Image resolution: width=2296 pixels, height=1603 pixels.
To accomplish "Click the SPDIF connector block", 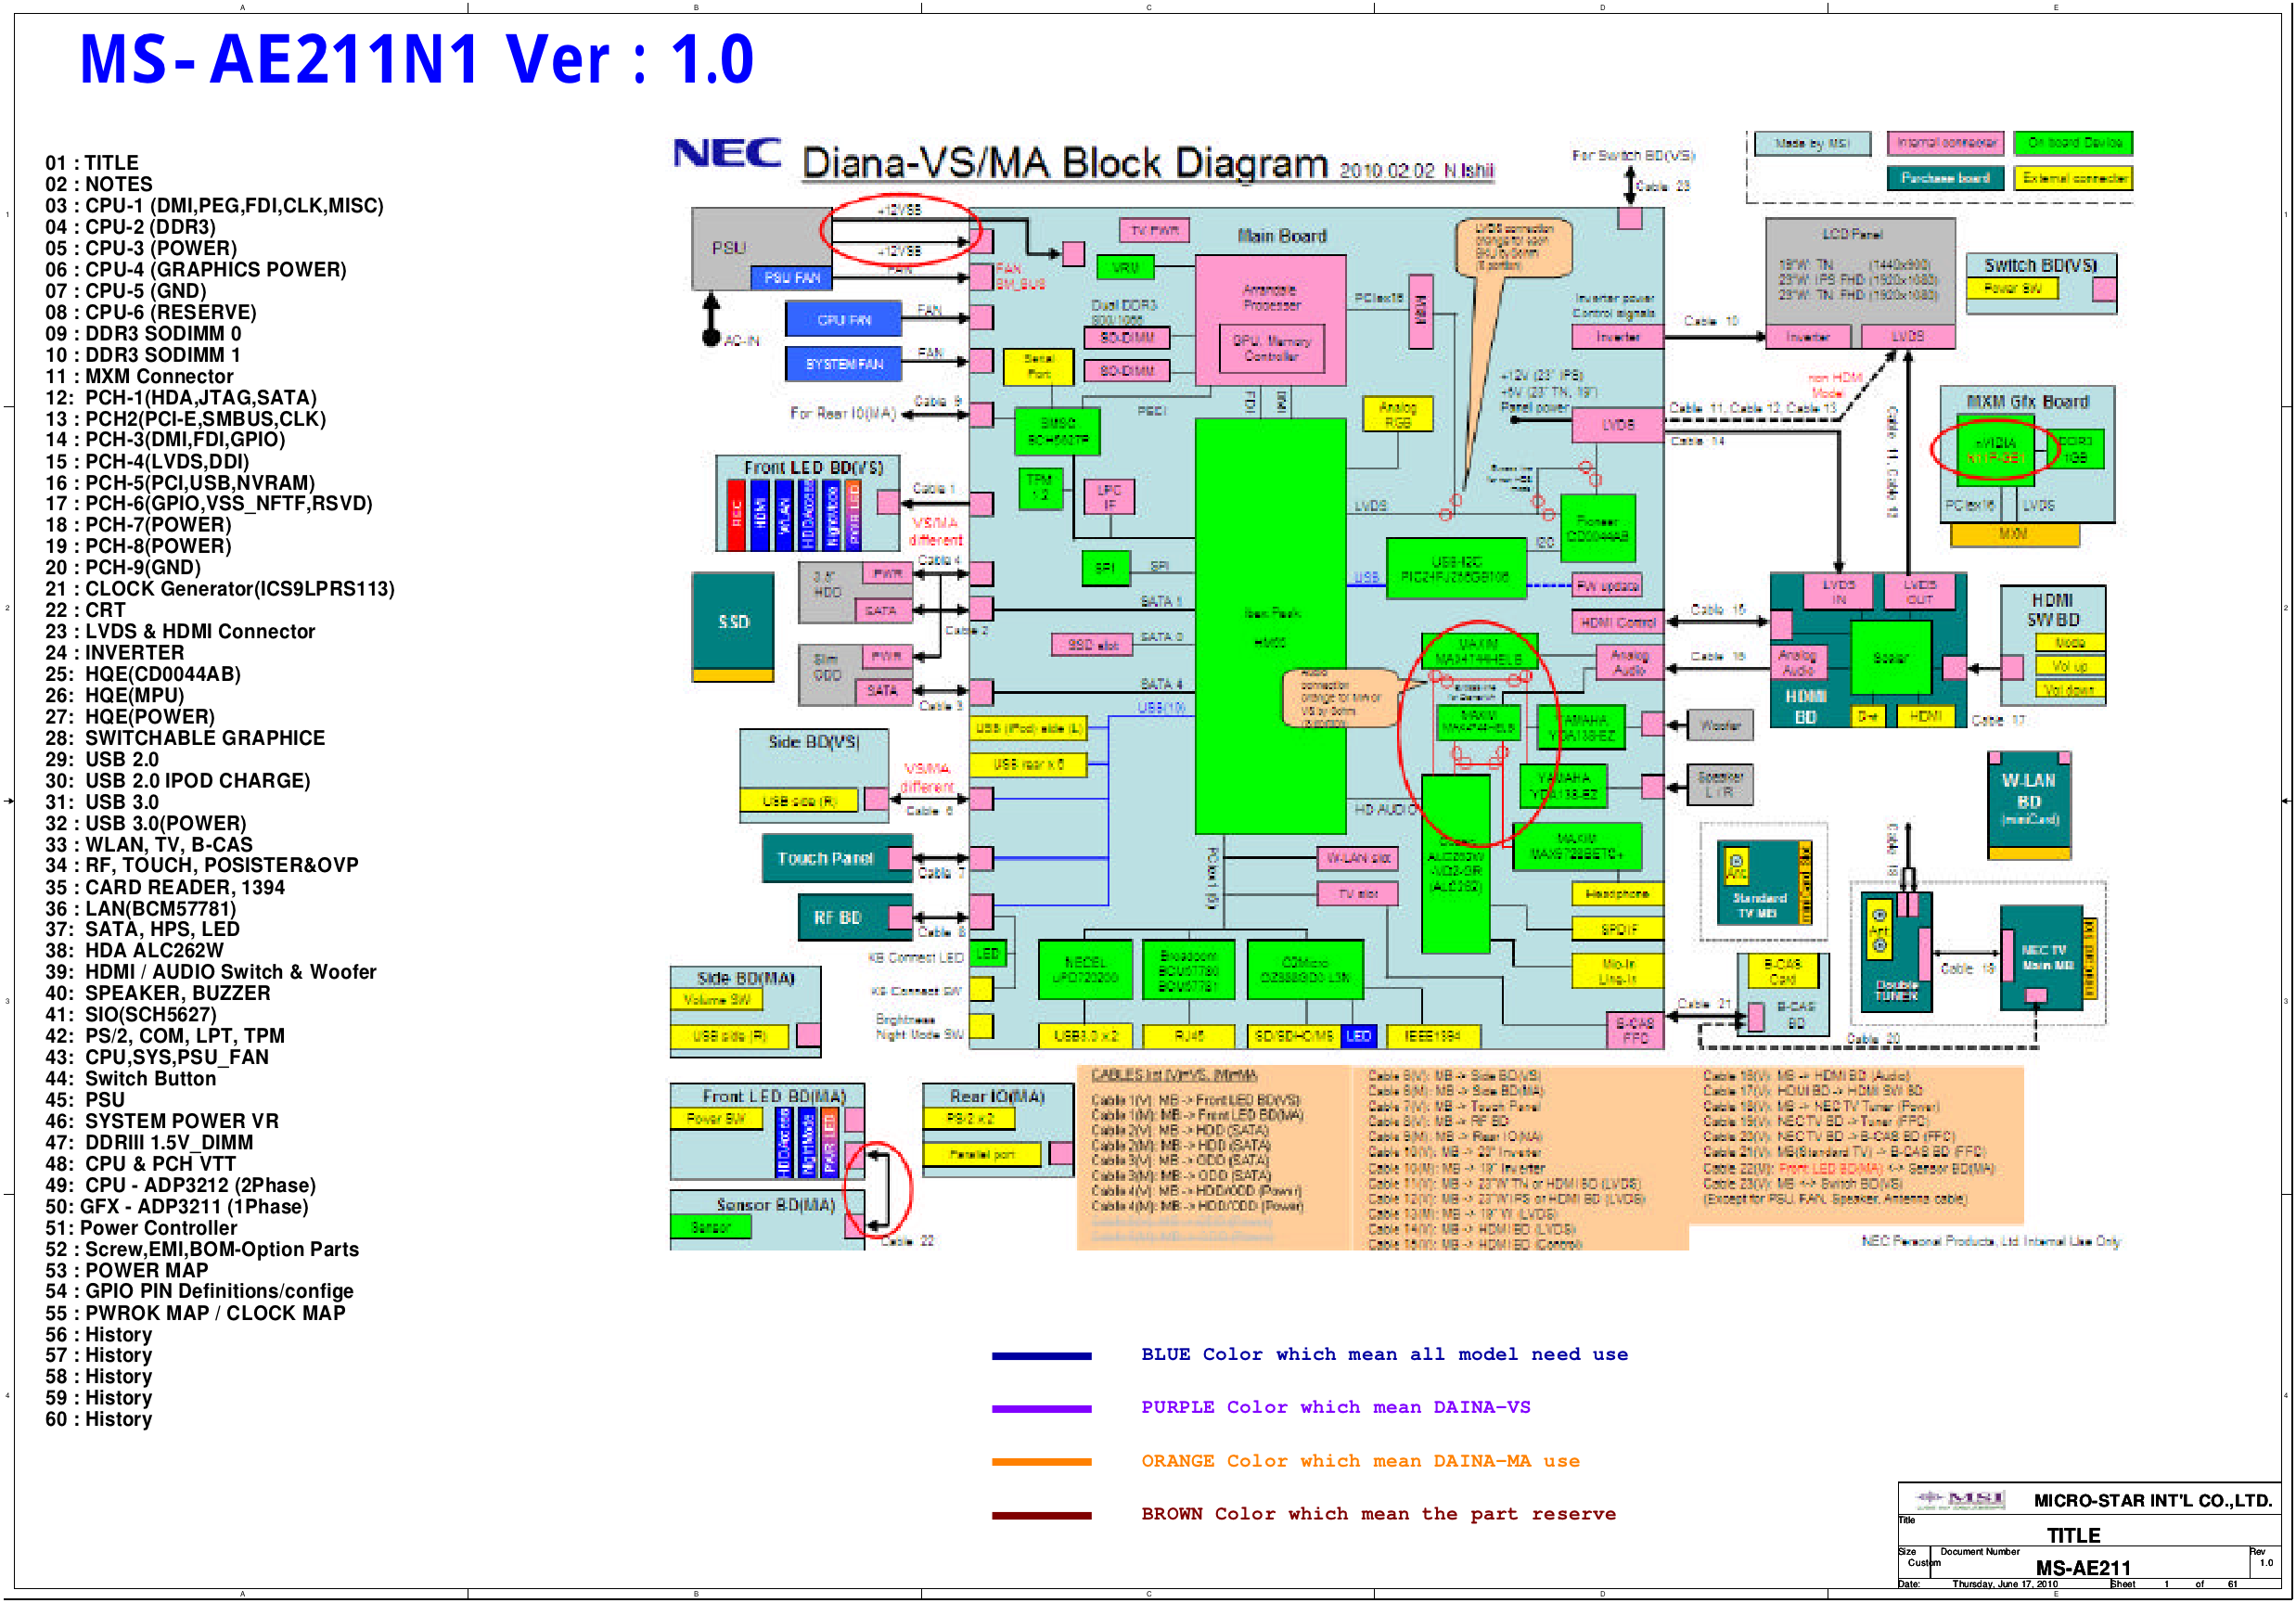I will [x=1617, y=930].
